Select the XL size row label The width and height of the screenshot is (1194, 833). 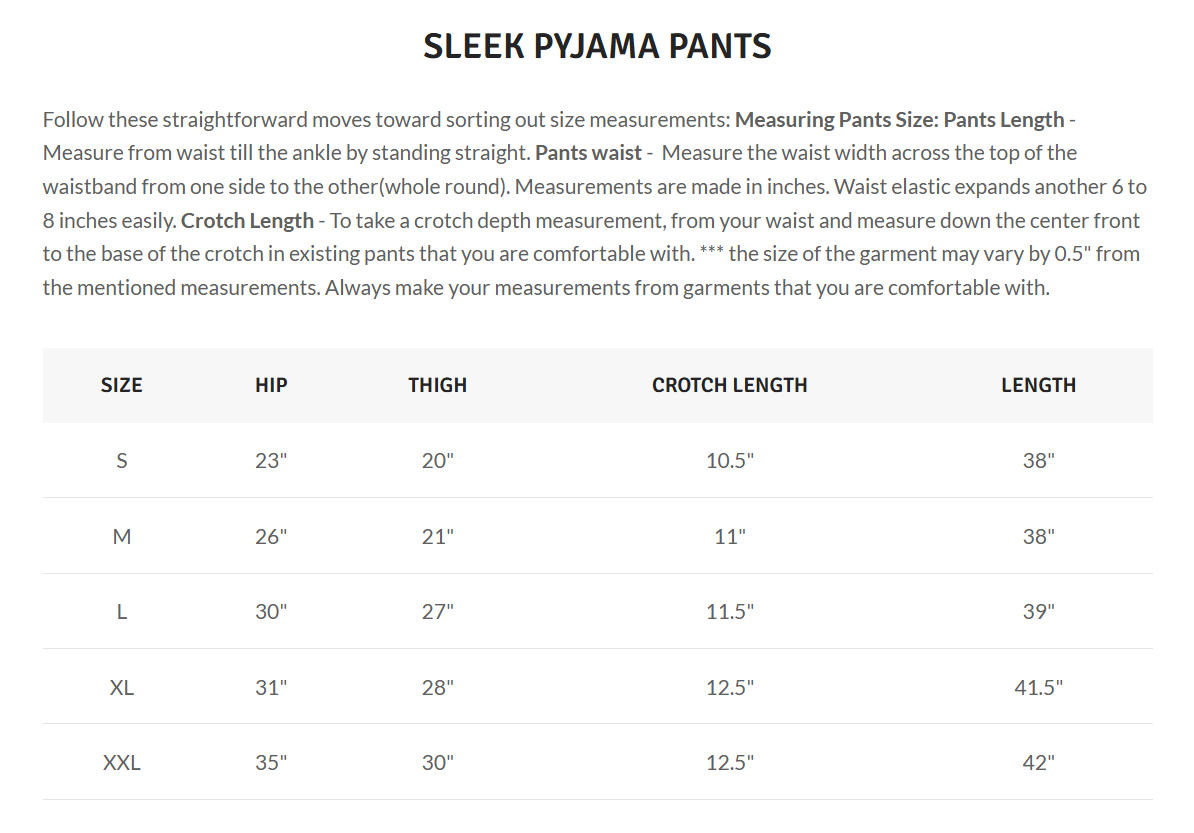[x=122, y=688]
